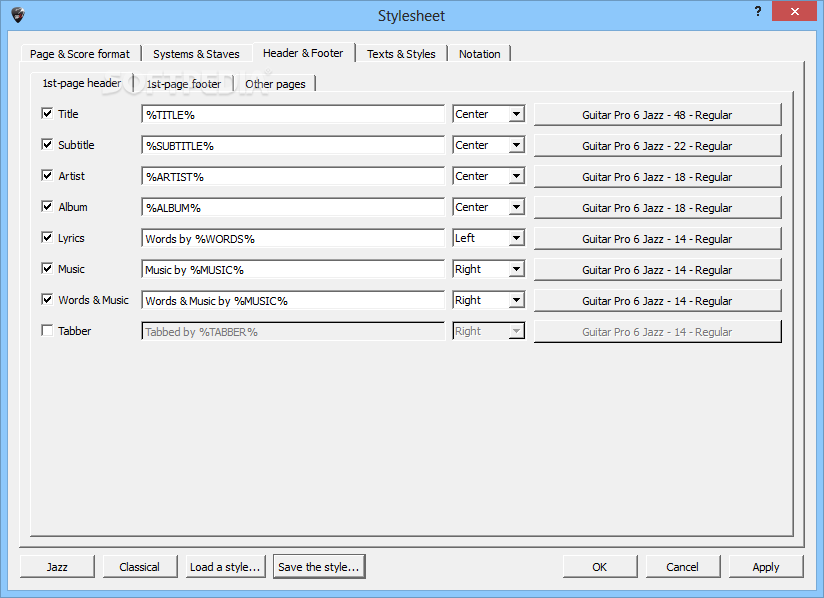Open the Lyrics alignment dropdown set to Left
The height and width of the screenshot is (598, 824).
(489, 238)
